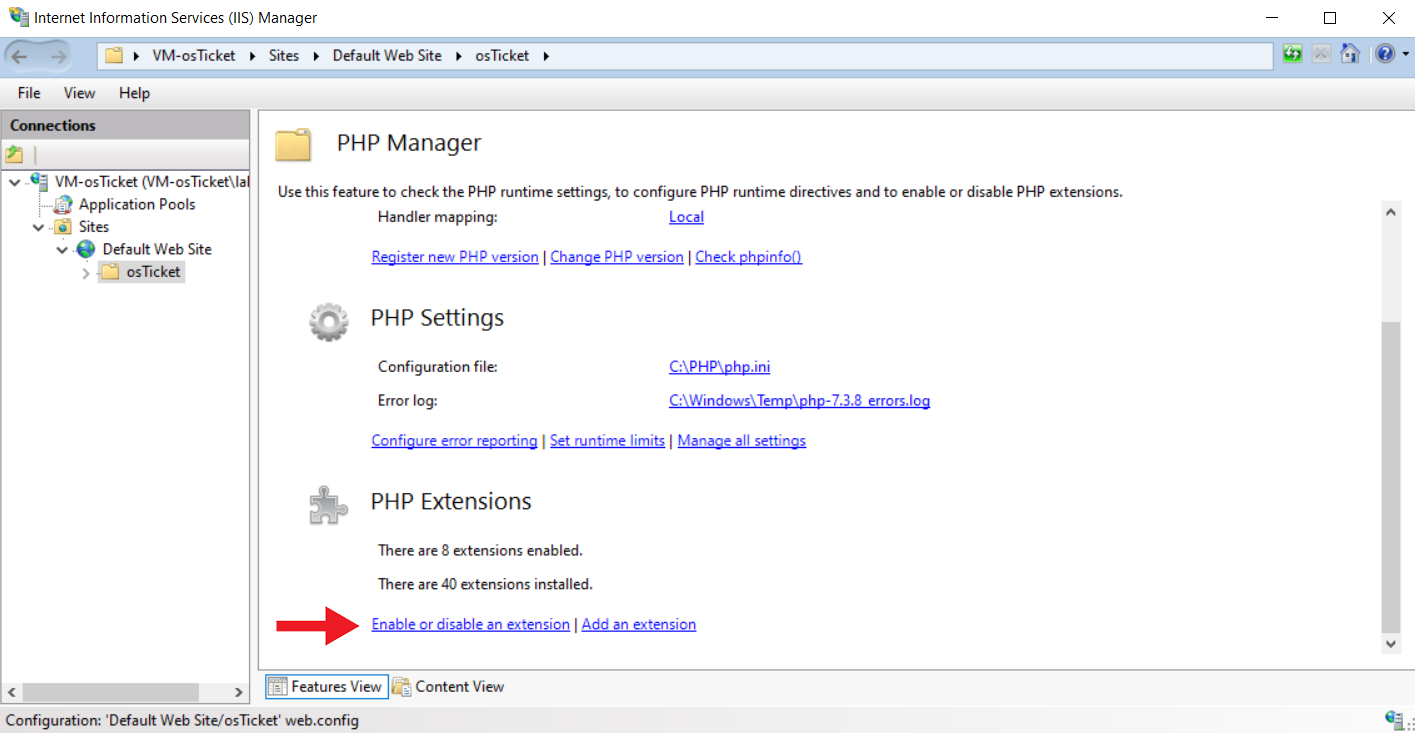The image size is (1415, 733).
Task: Click the Forward navigation arrow
Action: (x=58, y=56)
